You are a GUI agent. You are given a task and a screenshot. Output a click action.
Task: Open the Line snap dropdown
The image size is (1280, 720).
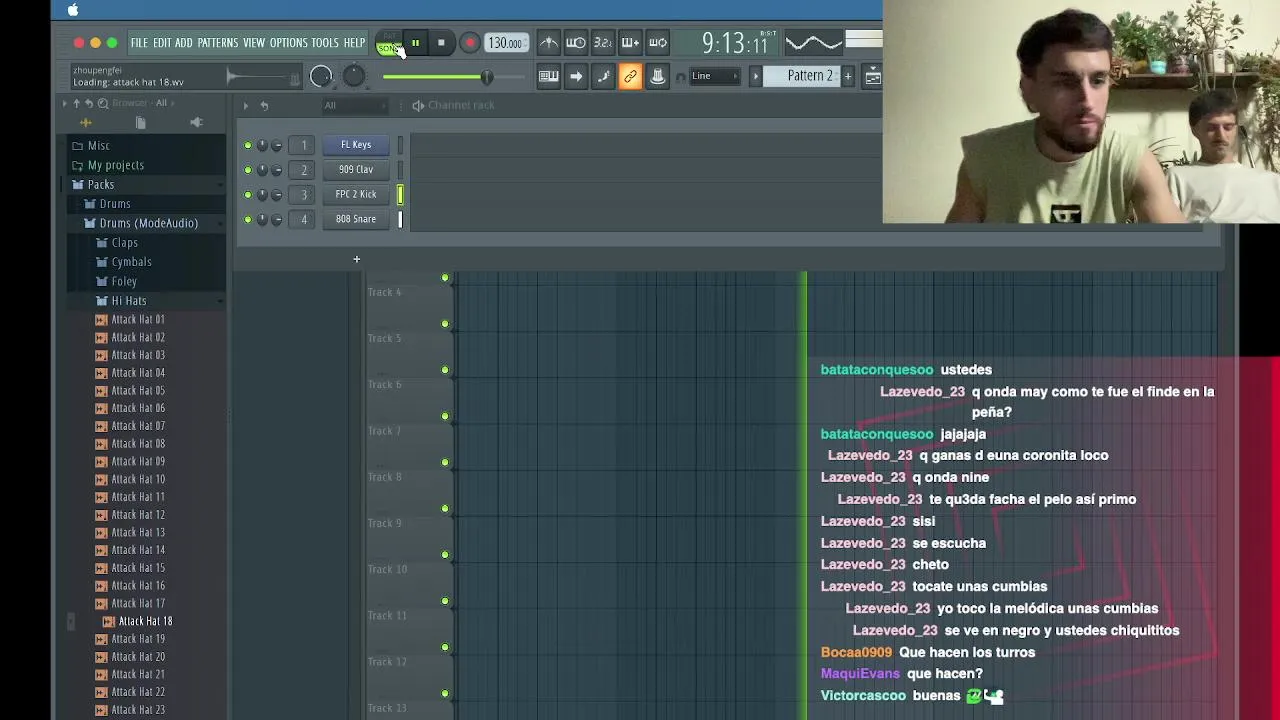[x=715, y=76]
